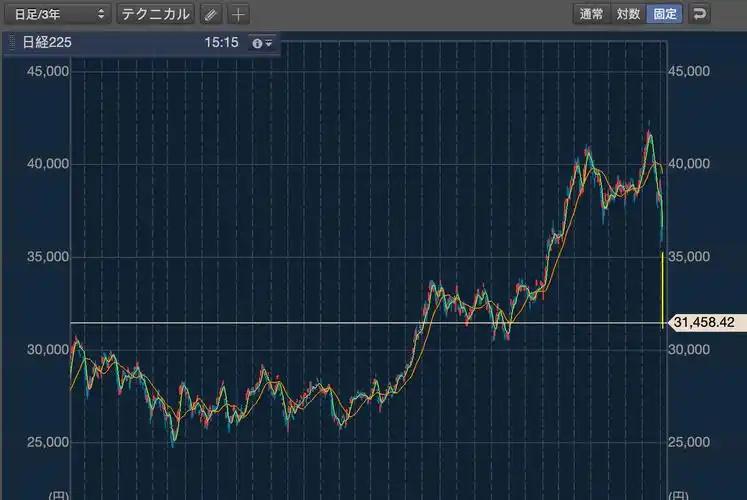Click the left-axis 45,000 label

pos(48,71)
